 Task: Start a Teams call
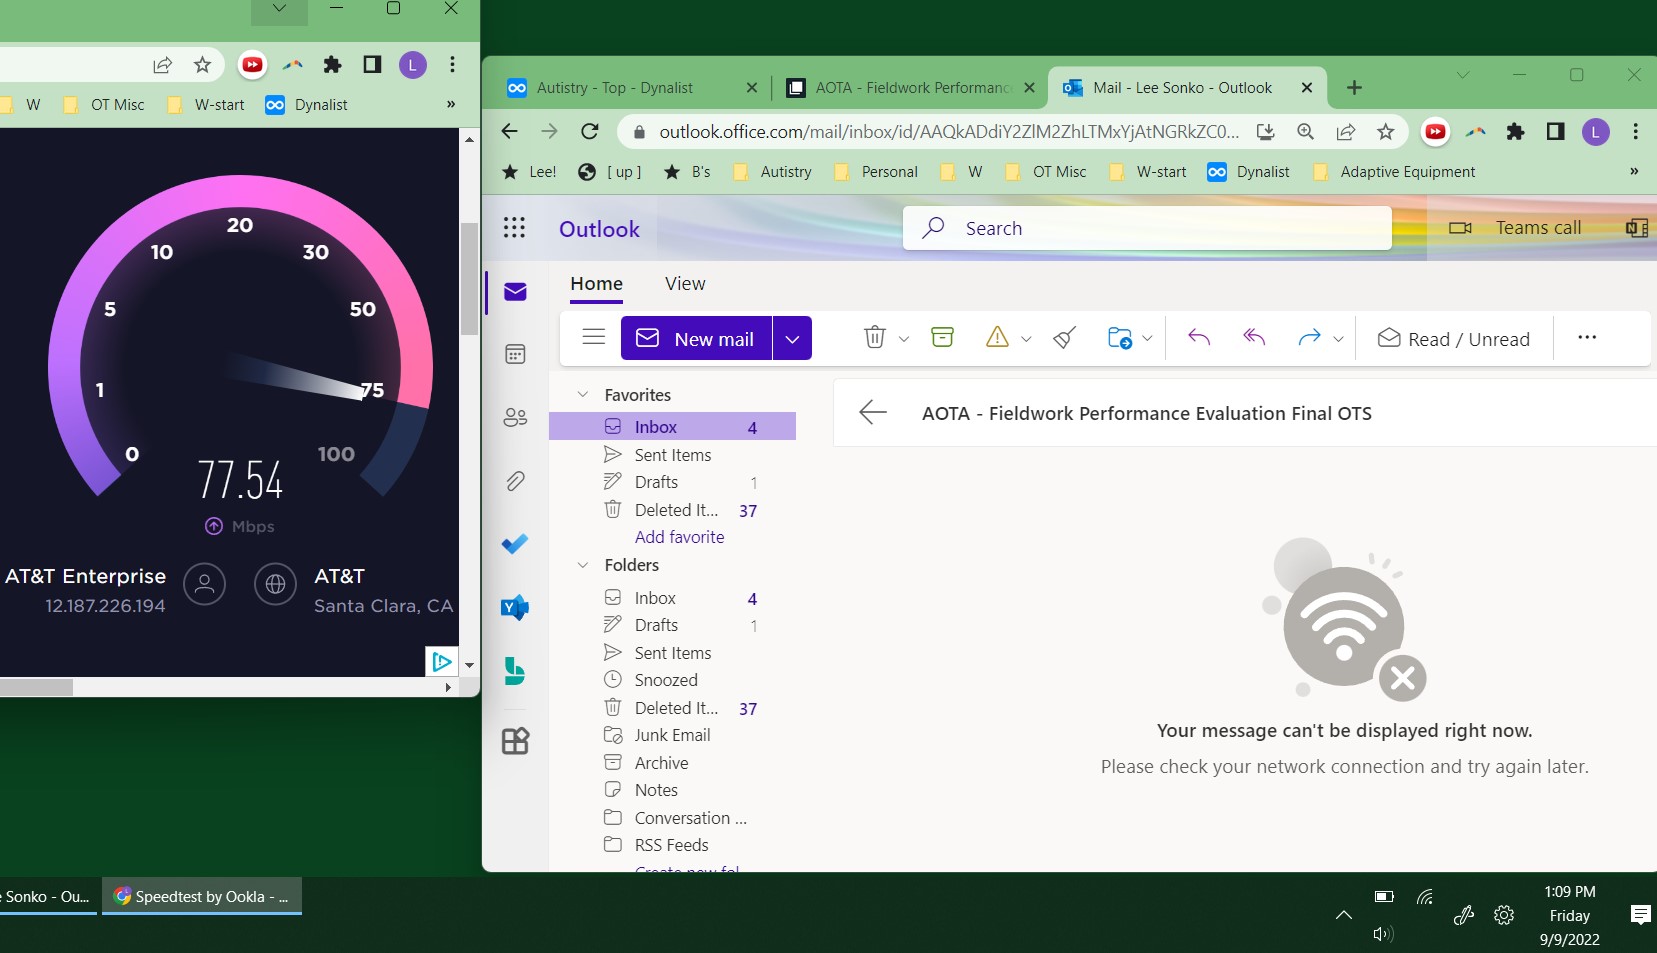click(x=1515, y=228)
